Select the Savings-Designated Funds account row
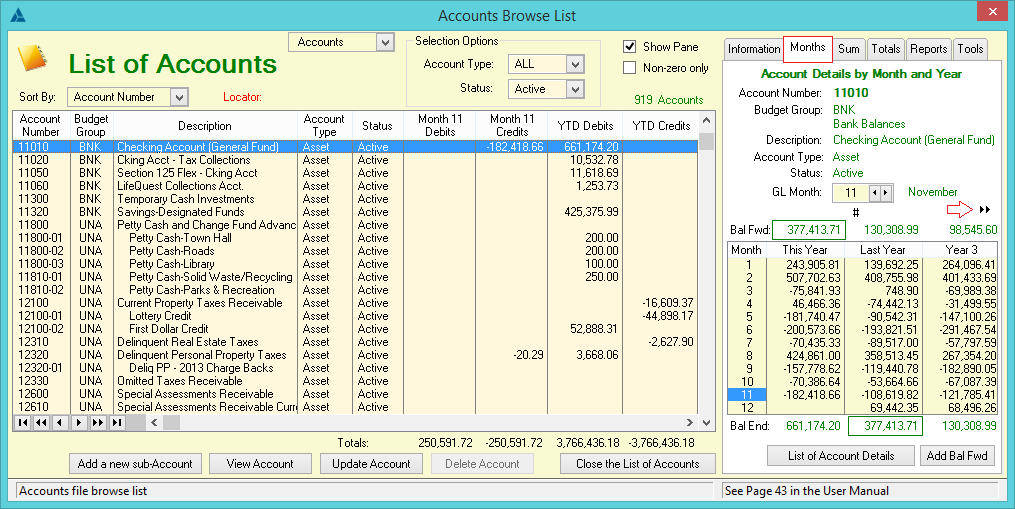The height and width of the screenshot is (509, 1015). point(180,212)
